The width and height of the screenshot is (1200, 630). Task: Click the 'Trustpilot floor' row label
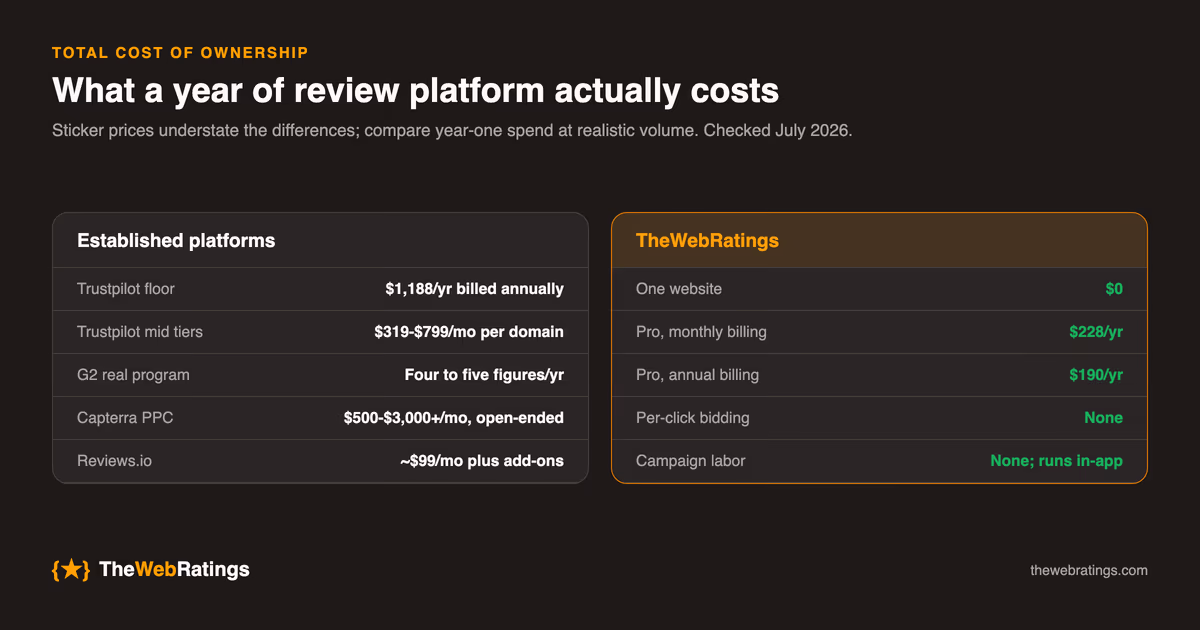pos(126,289)
